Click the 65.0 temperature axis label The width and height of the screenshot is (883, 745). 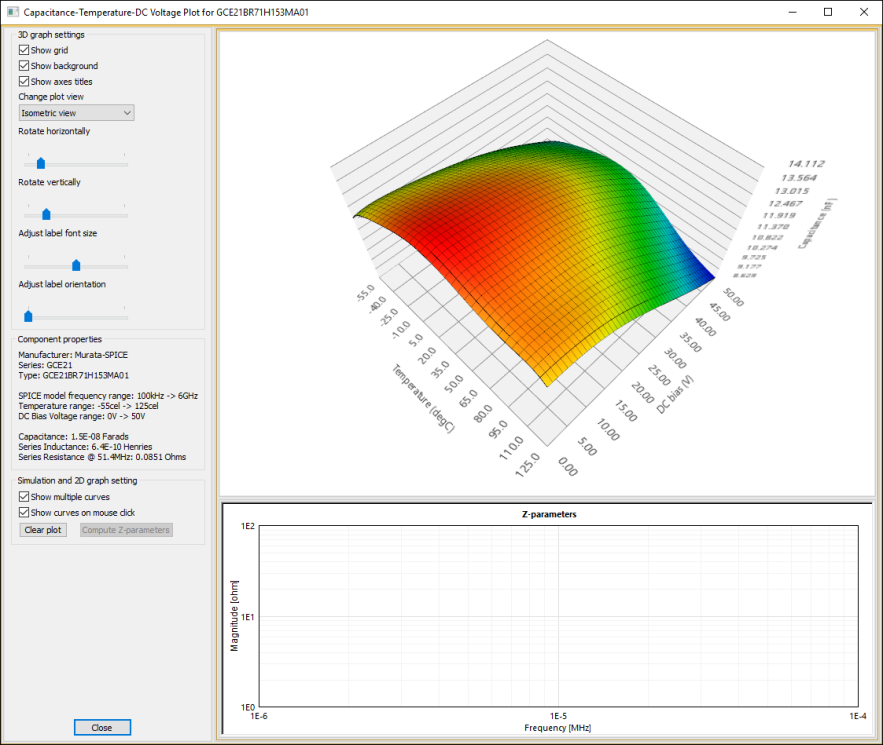tap(468, 398)
